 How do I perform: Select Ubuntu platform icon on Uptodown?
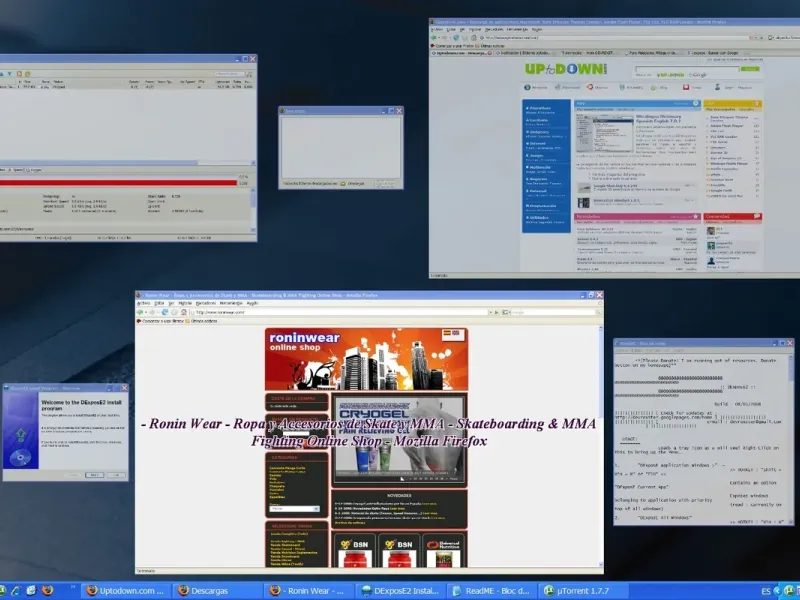coord(590,87)
